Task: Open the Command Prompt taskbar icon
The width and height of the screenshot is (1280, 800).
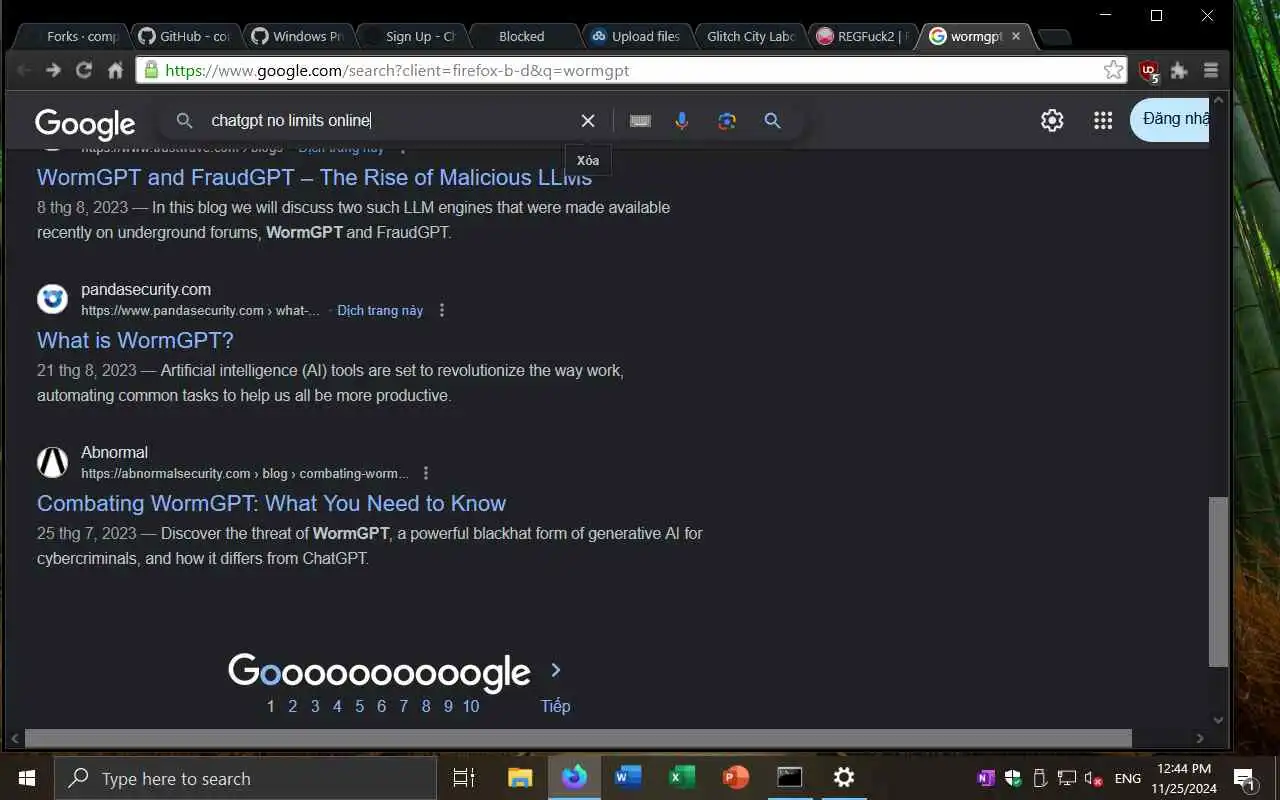Action: pyautogui.click(x=790, y=778)
